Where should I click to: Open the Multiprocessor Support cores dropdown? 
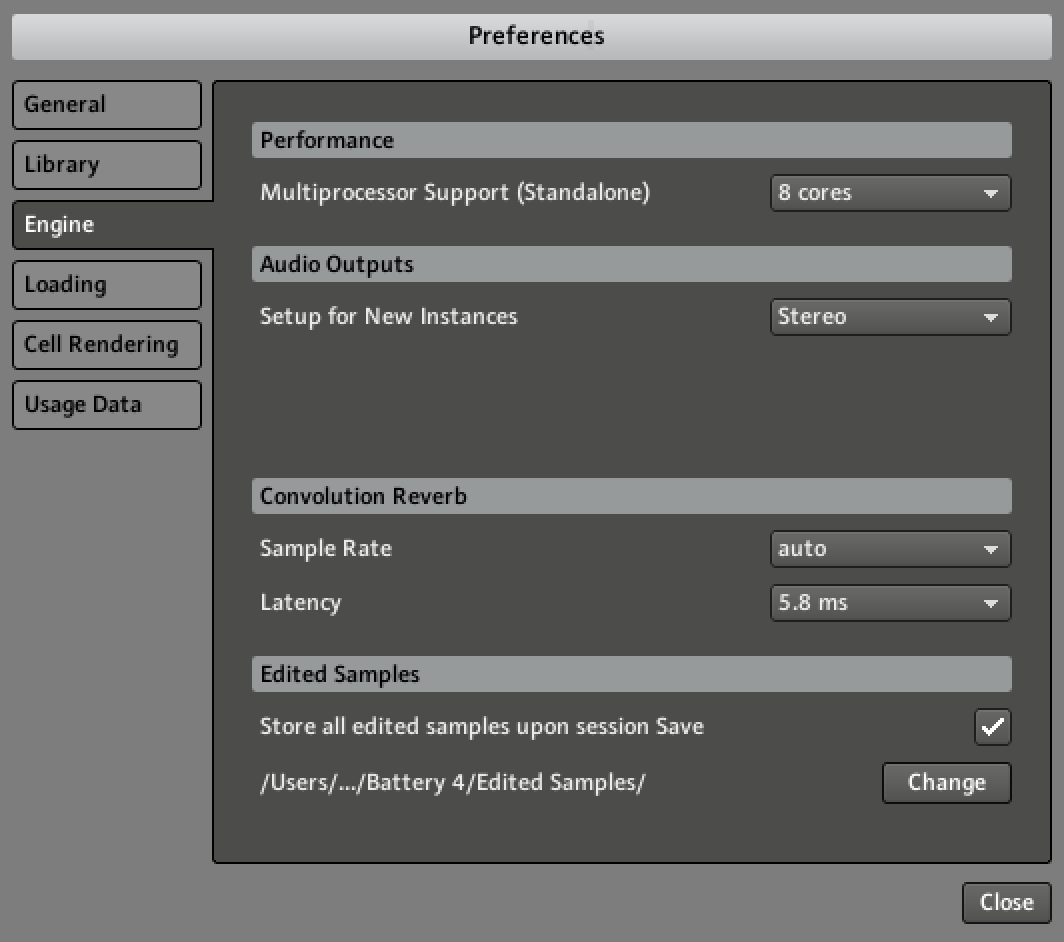(x=890, y=193)
